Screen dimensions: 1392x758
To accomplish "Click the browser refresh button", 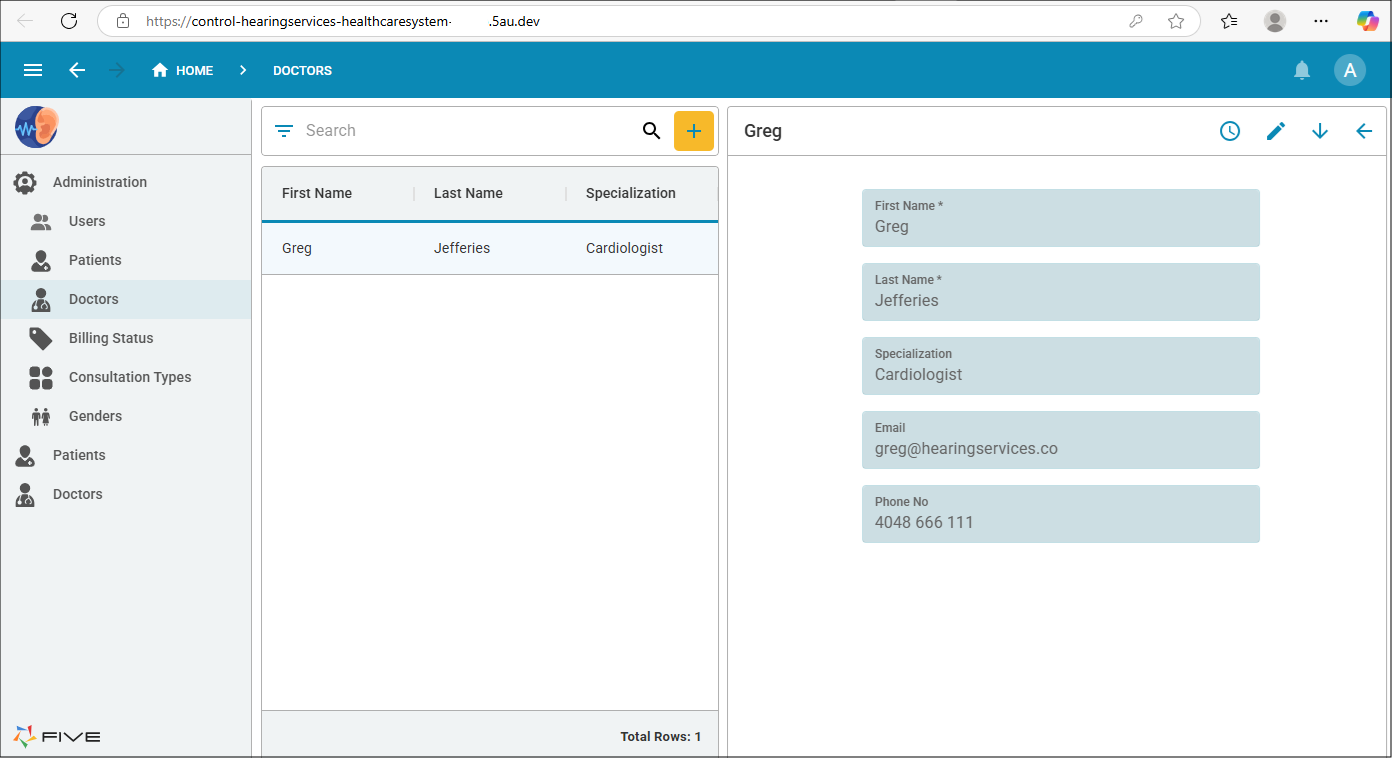I will [x=69, y=21].
